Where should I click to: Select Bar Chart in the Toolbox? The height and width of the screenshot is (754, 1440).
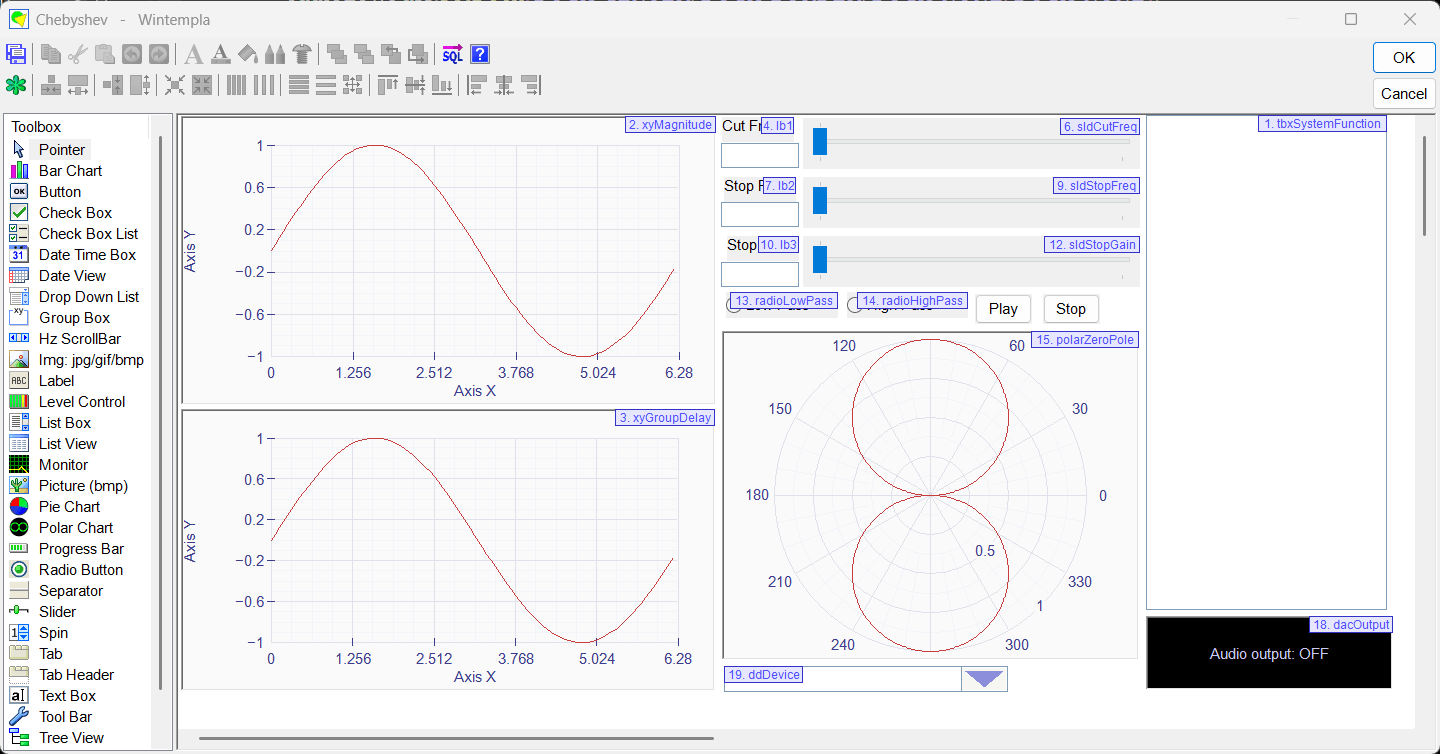[x=70, y=171]
